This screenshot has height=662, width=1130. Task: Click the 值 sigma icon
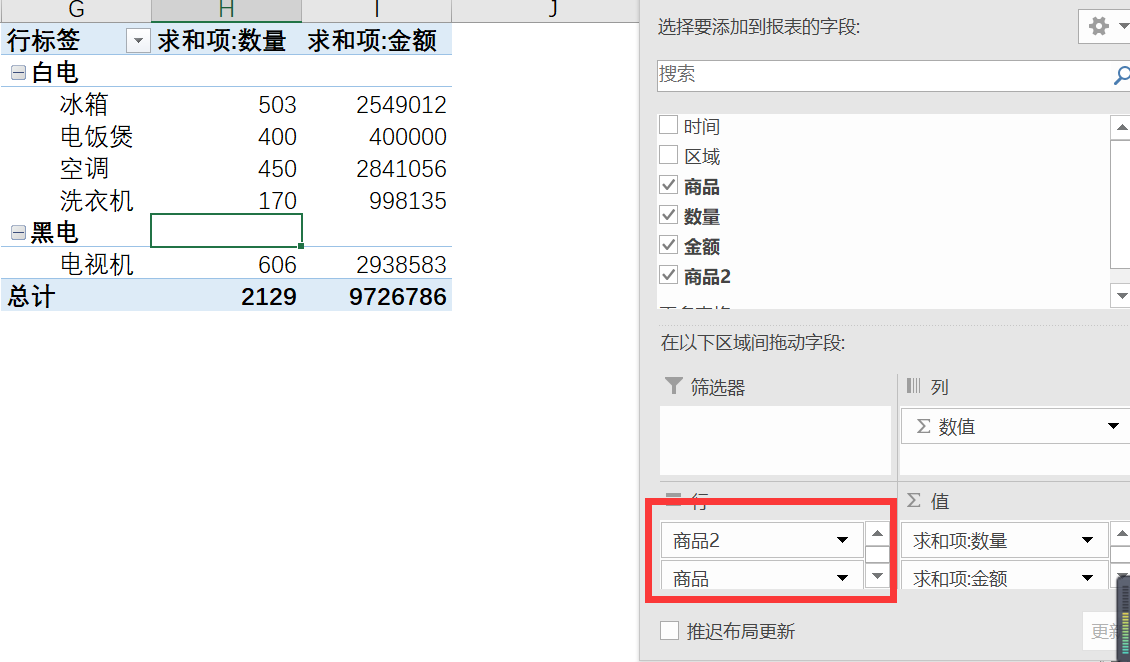(x=914, y=500)
